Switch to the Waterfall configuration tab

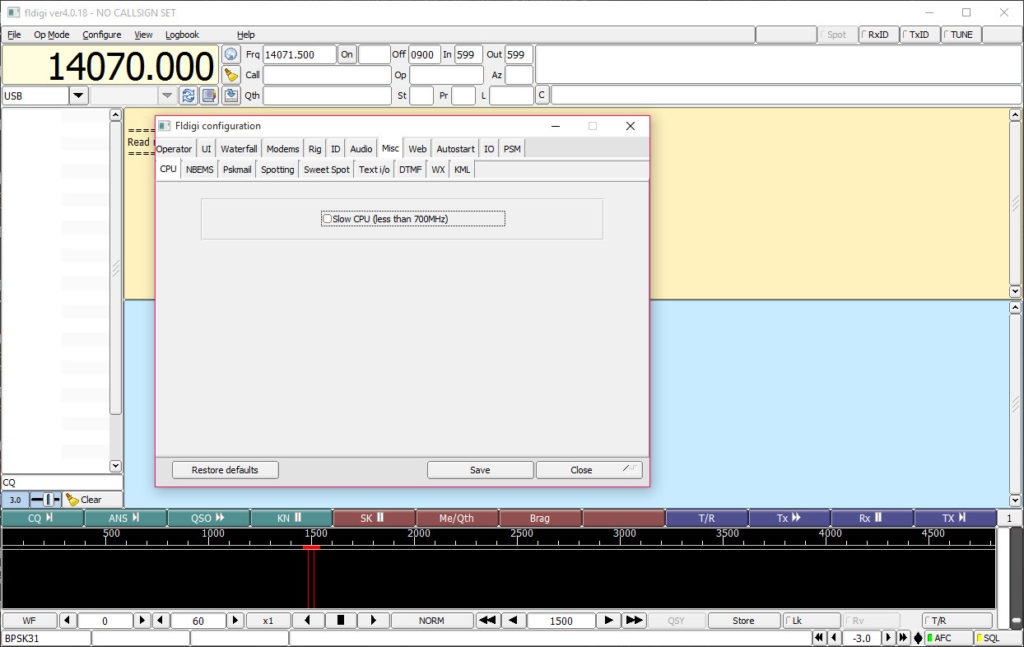[238, 149]
